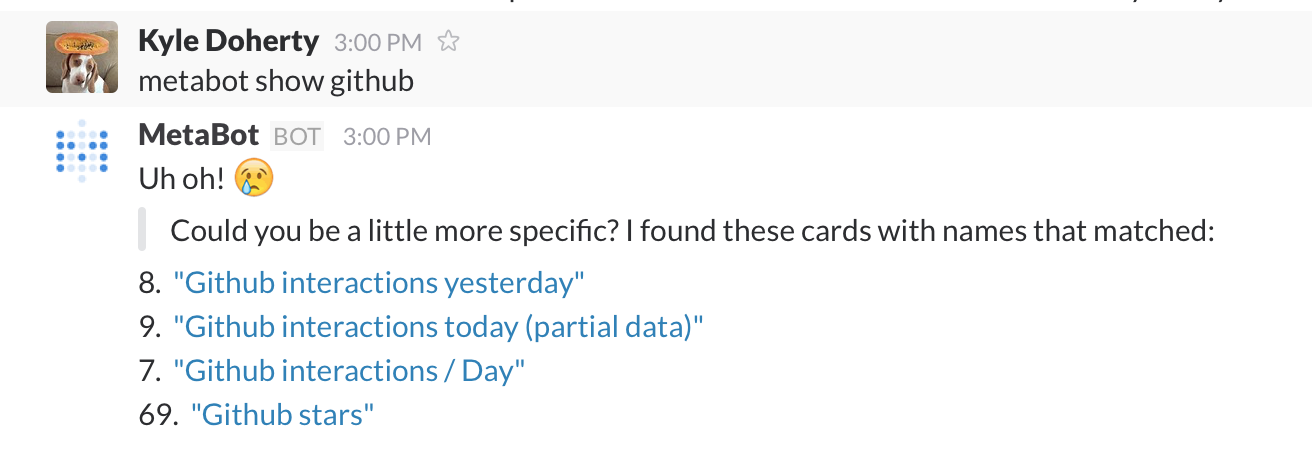The height and width of the screenshot is (476, 1312).
Task: Click the timestamp on MetaBot's reply
Action: [x=387, y=137]
